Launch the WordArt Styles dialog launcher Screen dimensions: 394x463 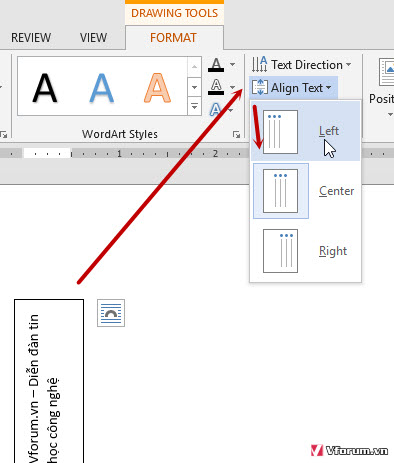236,134
